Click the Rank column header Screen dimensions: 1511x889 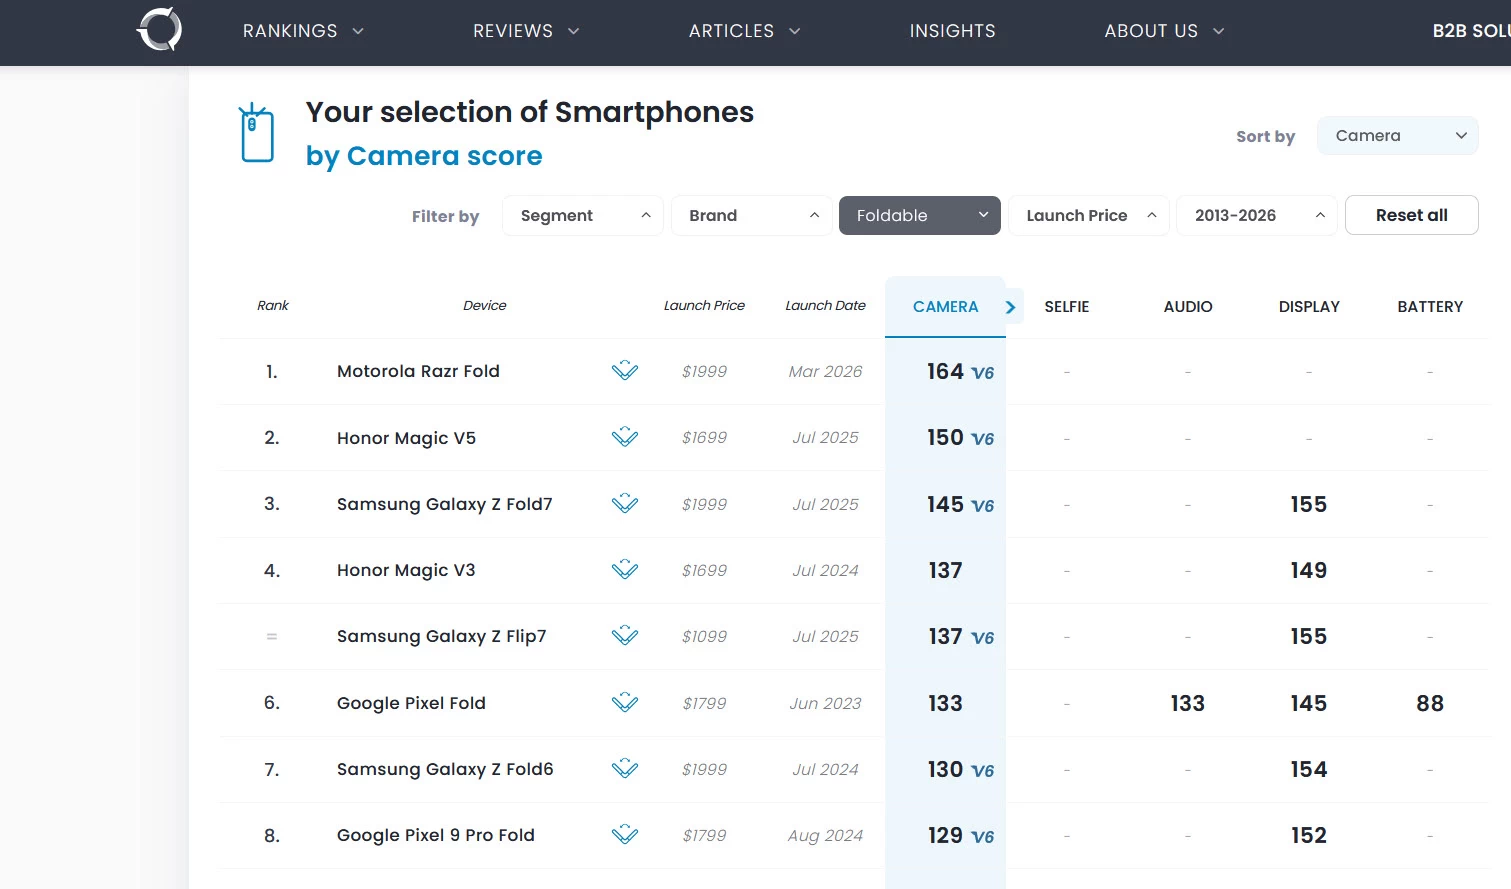tap(272, 305)
